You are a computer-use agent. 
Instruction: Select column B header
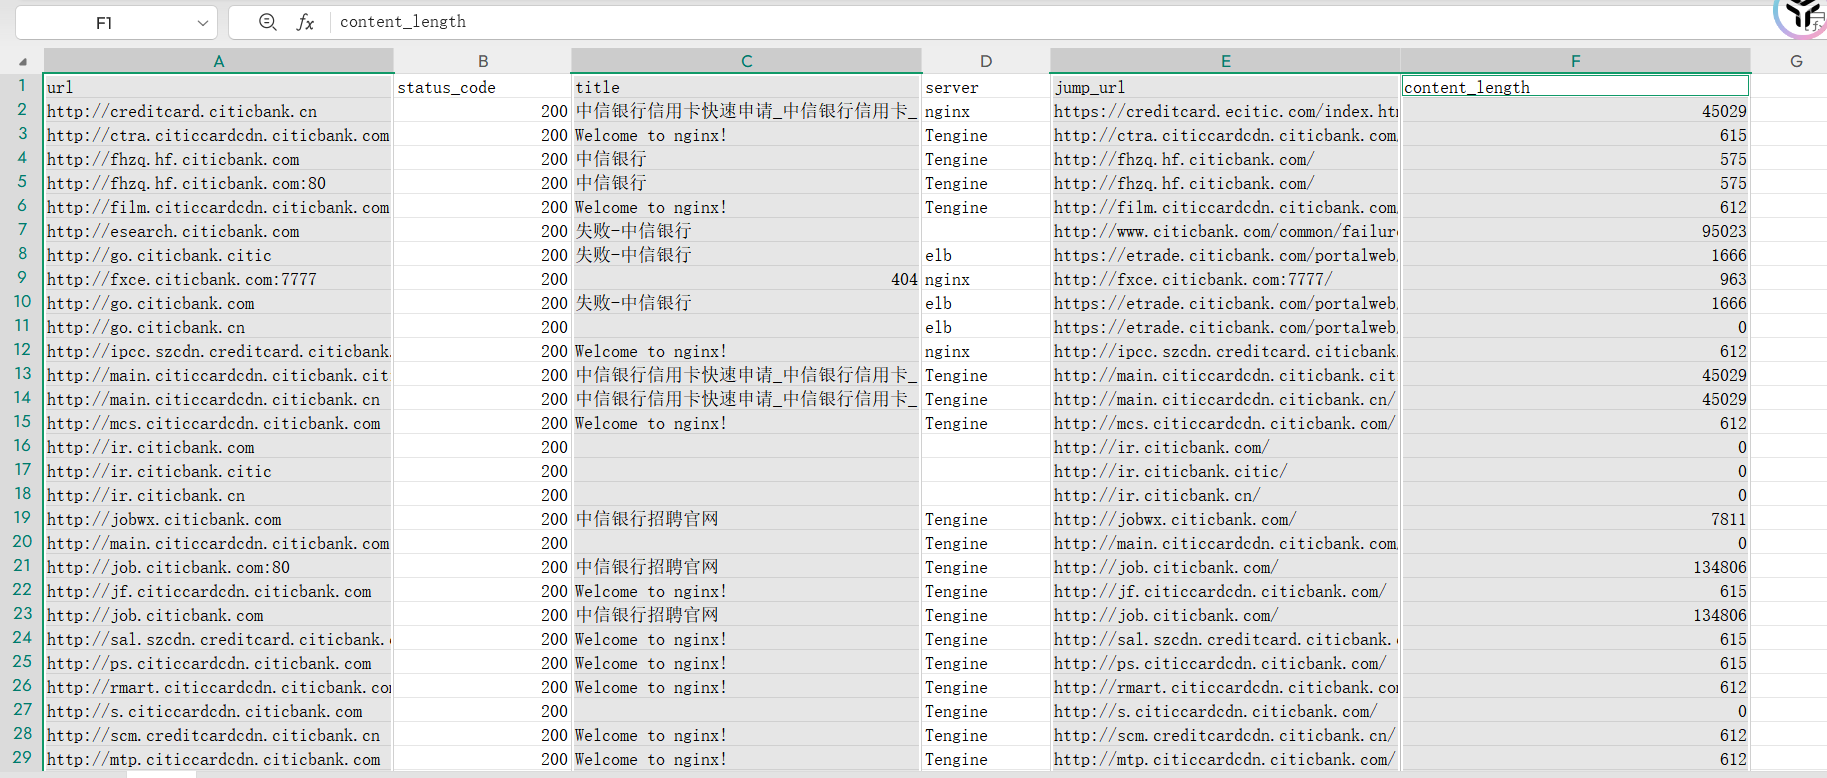pyautogui.click(x=482, y=61)
